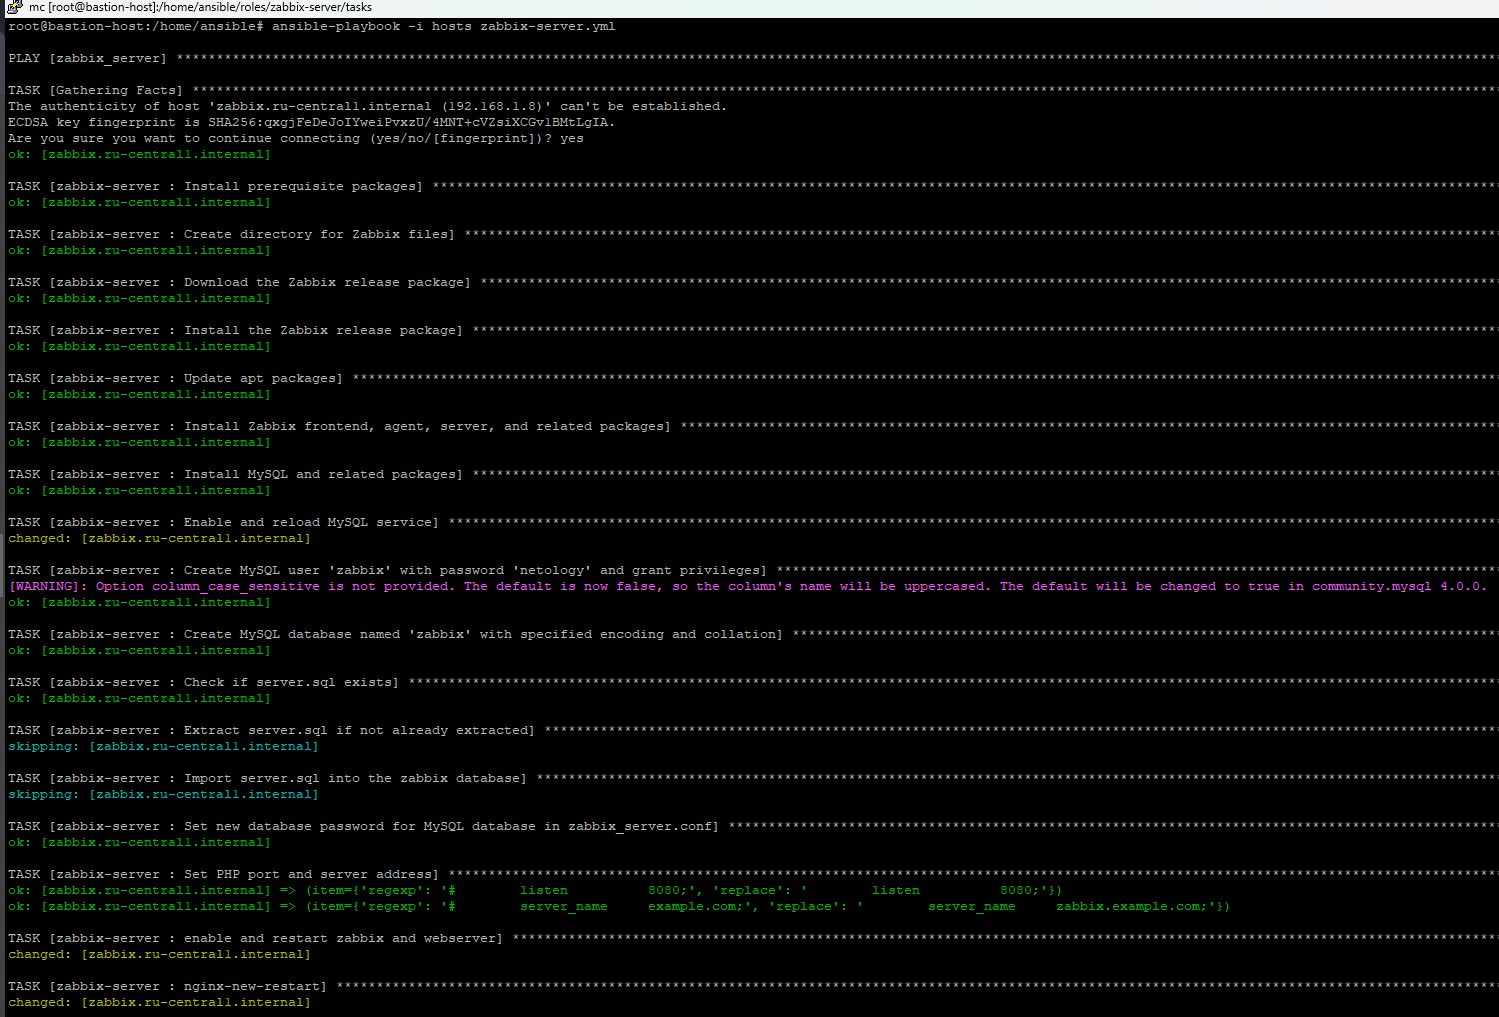Click the PuTTY icon in title bar
The image size is (1499, 1017).
pos(15,8)
